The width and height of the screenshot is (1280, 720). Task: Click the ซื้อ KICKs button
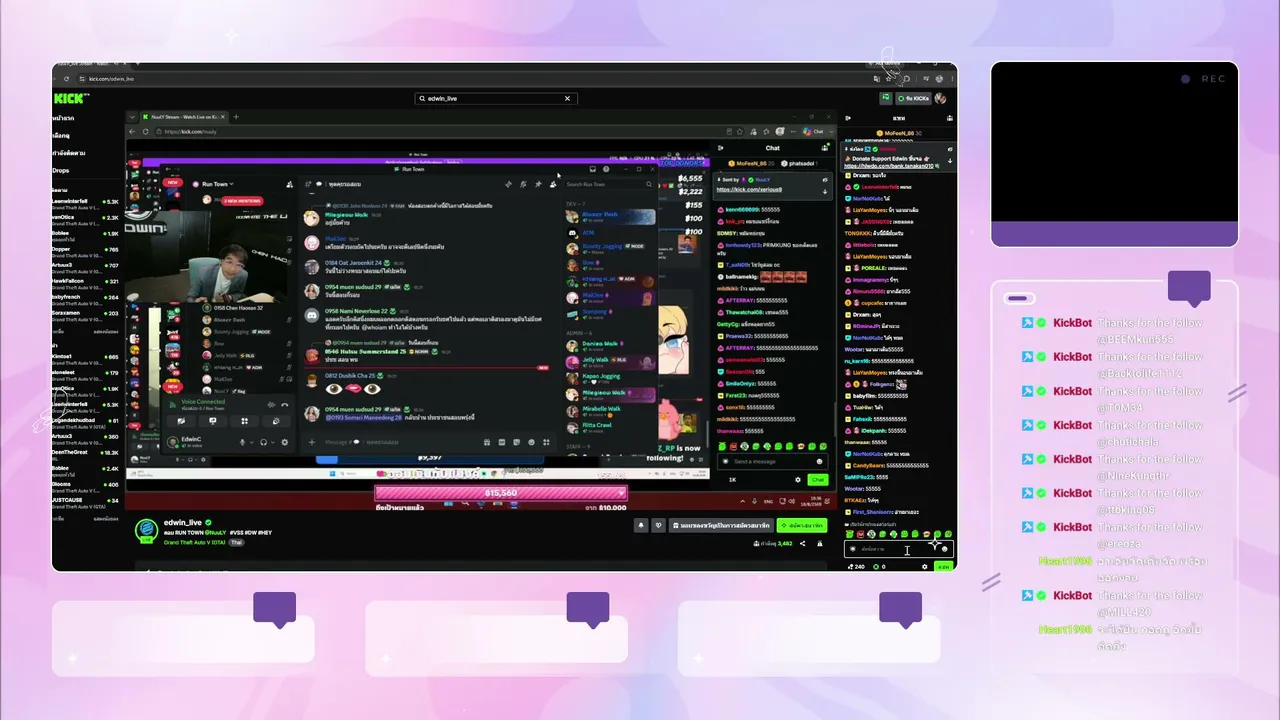pyautogui.click(x=913, y=99)
